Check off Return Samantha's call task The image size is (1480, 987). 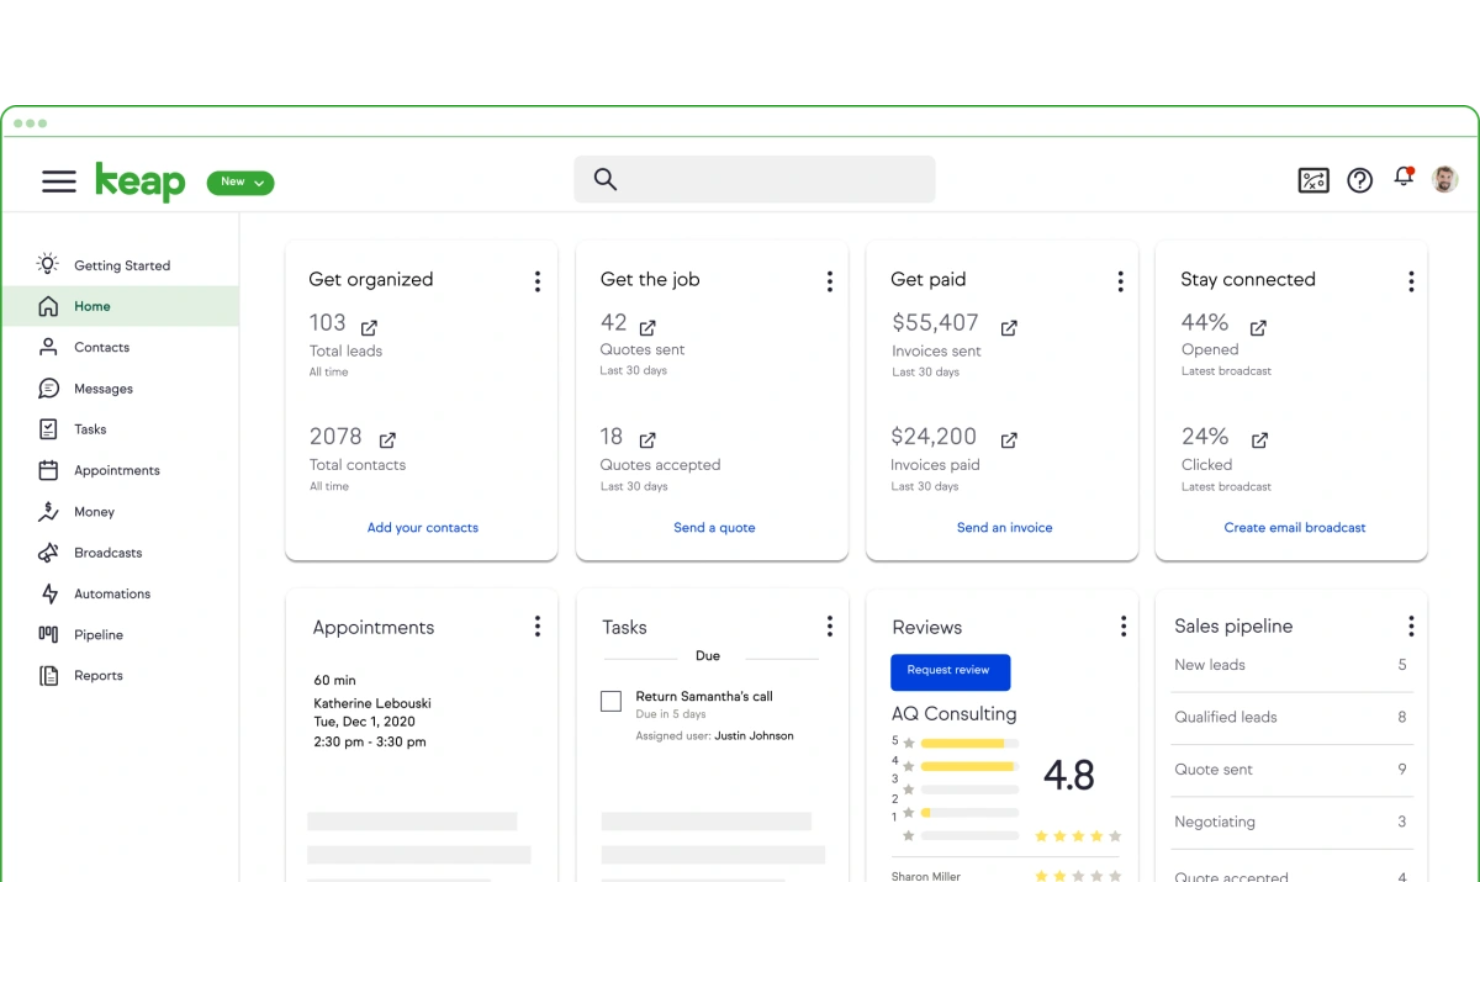click(610, 701)
